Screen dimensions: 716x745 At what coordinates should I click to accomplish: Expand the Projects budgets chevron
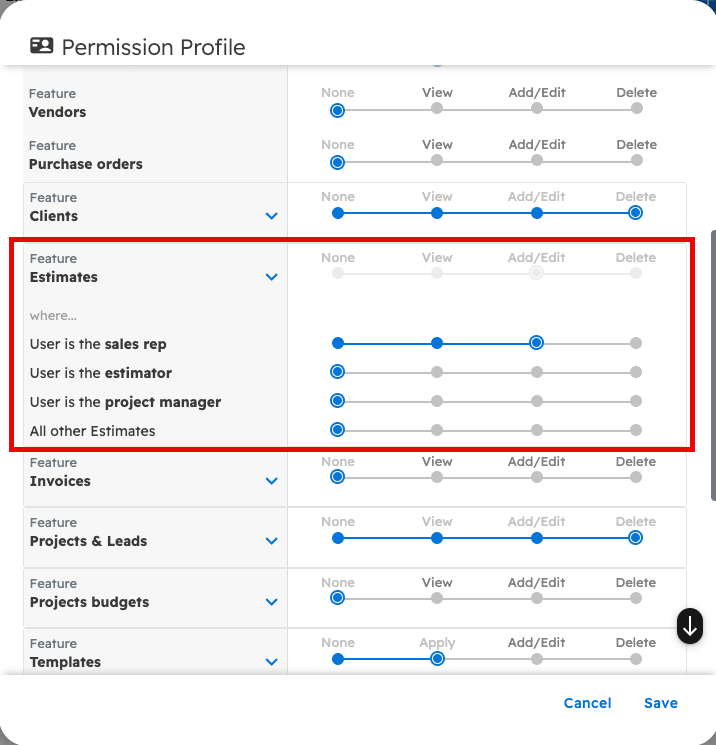coord(271,602)
